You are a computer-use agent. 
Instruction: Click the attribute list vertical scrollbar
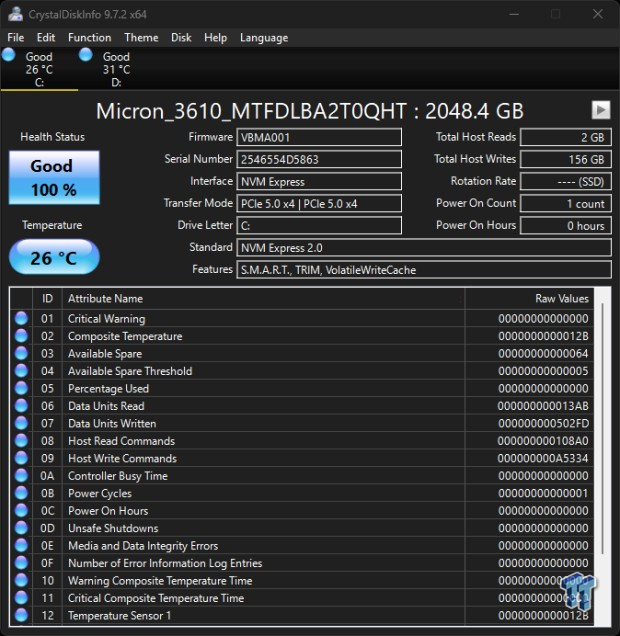[x=603, y=428]
